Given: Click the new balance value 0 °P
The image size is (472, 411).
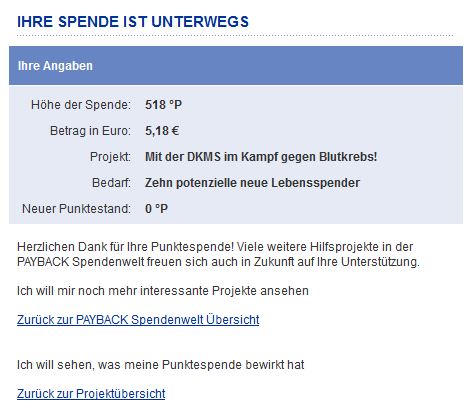Looking at the screenshot, I should tap(156, 209).
